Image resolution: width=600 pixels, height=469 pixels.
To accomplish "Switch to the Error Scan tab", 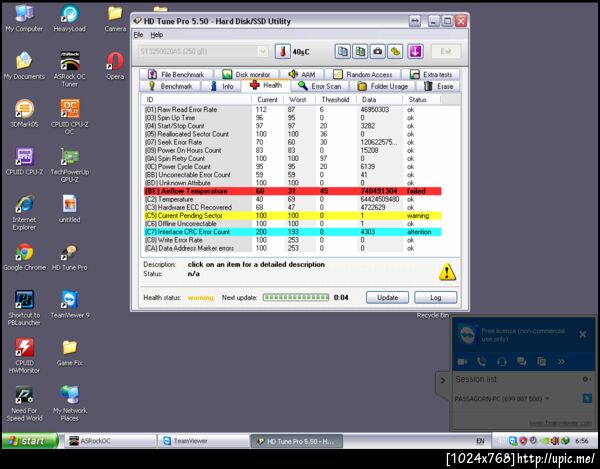I will (x=320, y=86).
